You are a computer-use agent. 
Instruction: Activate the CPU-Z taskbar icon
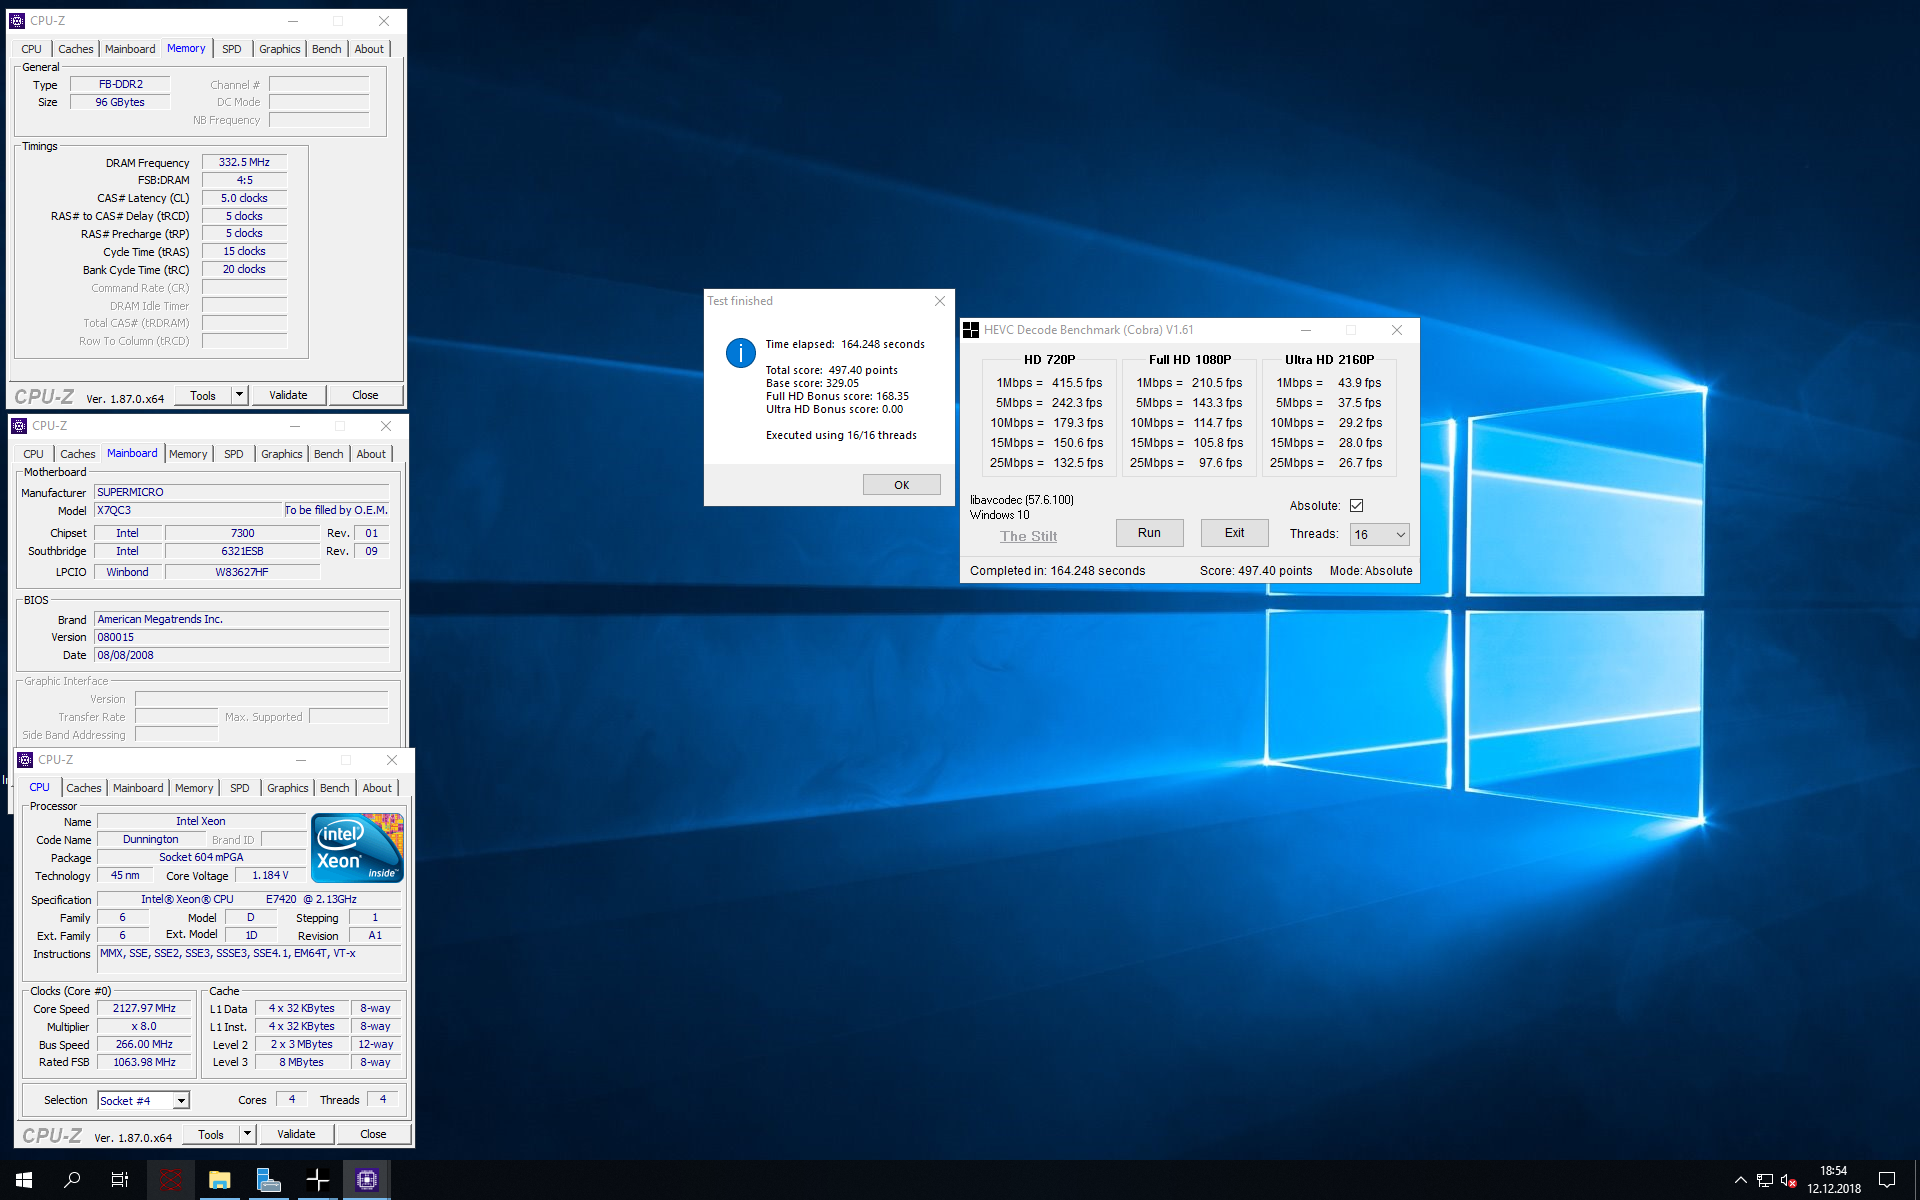[367, 1180]
